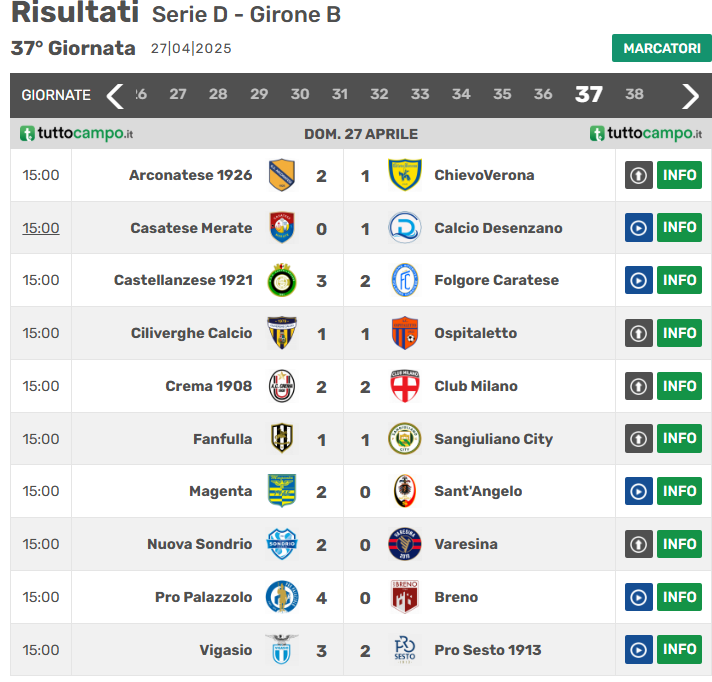Select matchday 38 tab

pyautogui.click(x=634, y=94)
